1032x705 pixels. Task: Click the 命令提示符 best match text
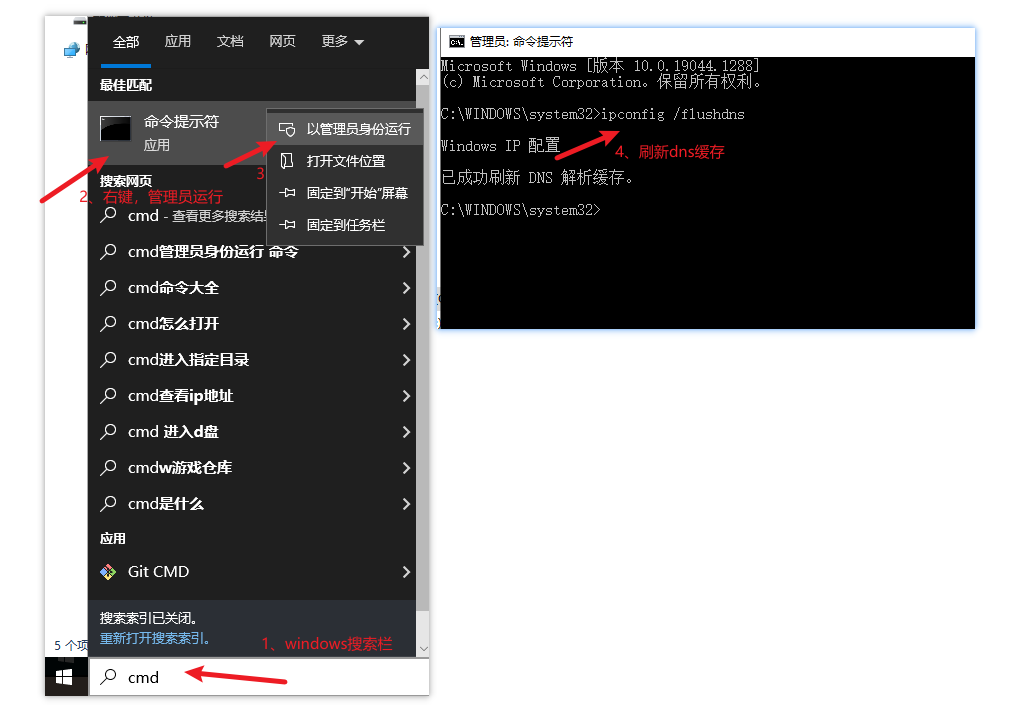(181, 122)
